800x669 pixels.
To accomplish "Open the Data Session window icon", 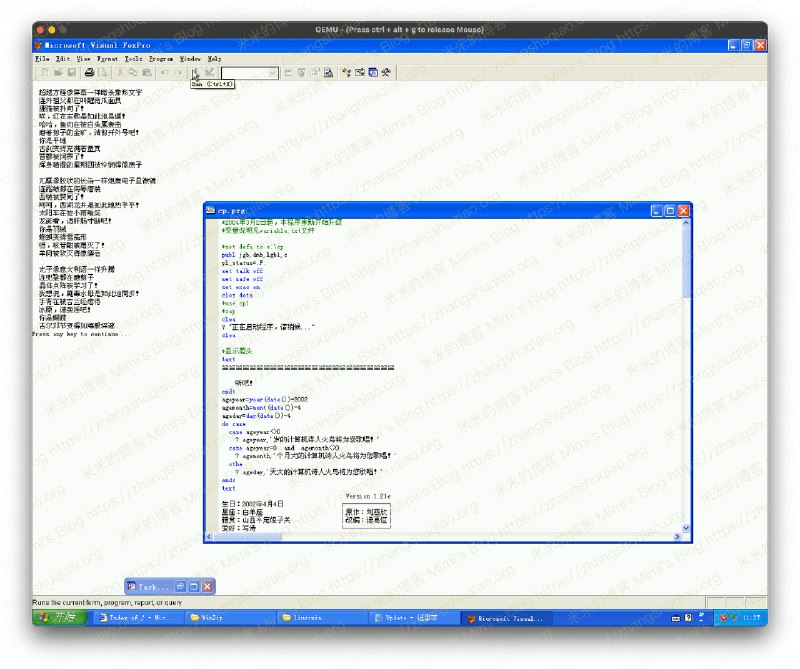I will coord(302,72).
